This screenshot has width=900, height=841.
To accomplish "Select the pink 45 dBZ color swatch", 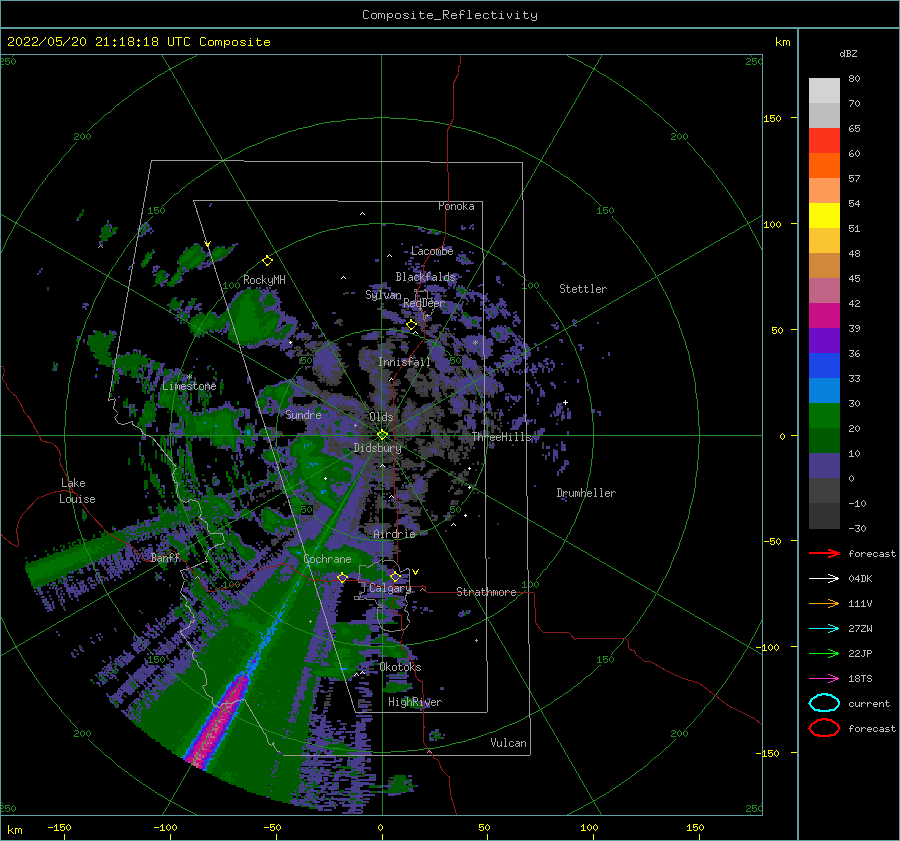I will pos(824,290).
